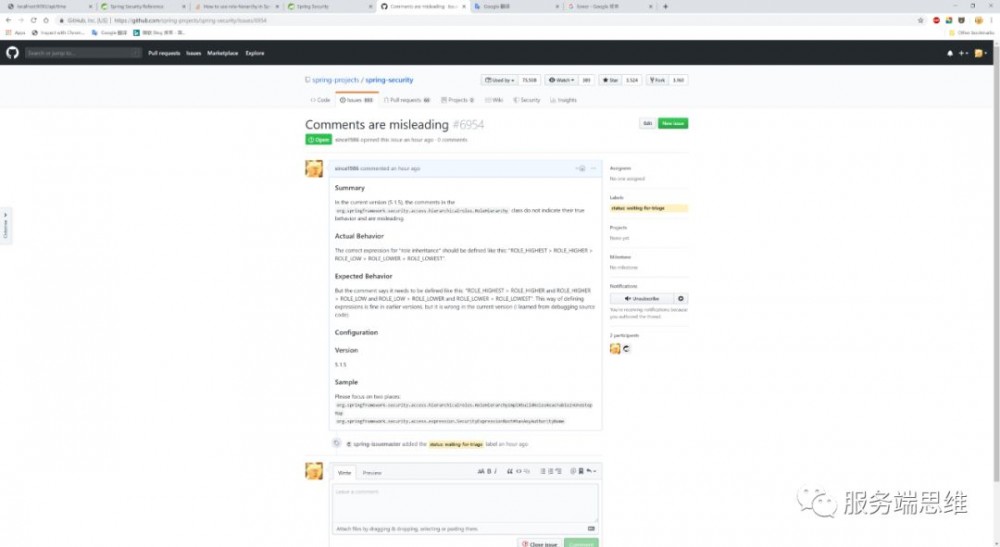Switch to the Wiki tab

[x=494, y=100]
